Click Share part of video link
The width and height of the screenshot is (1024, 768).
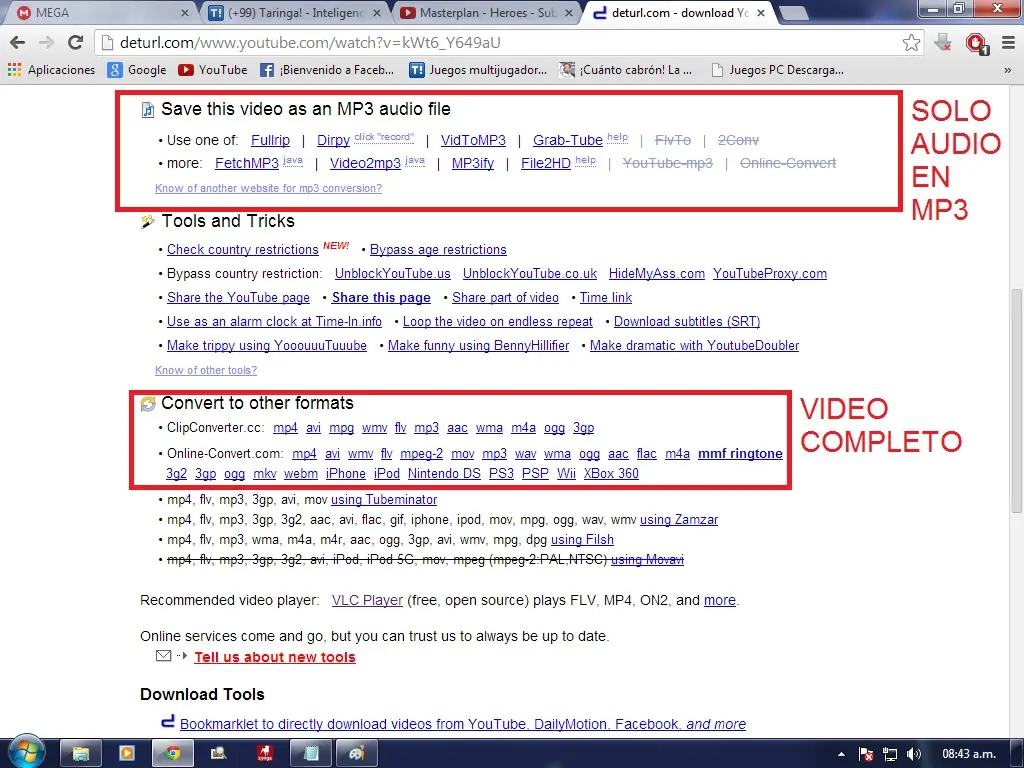pos(505,298)
